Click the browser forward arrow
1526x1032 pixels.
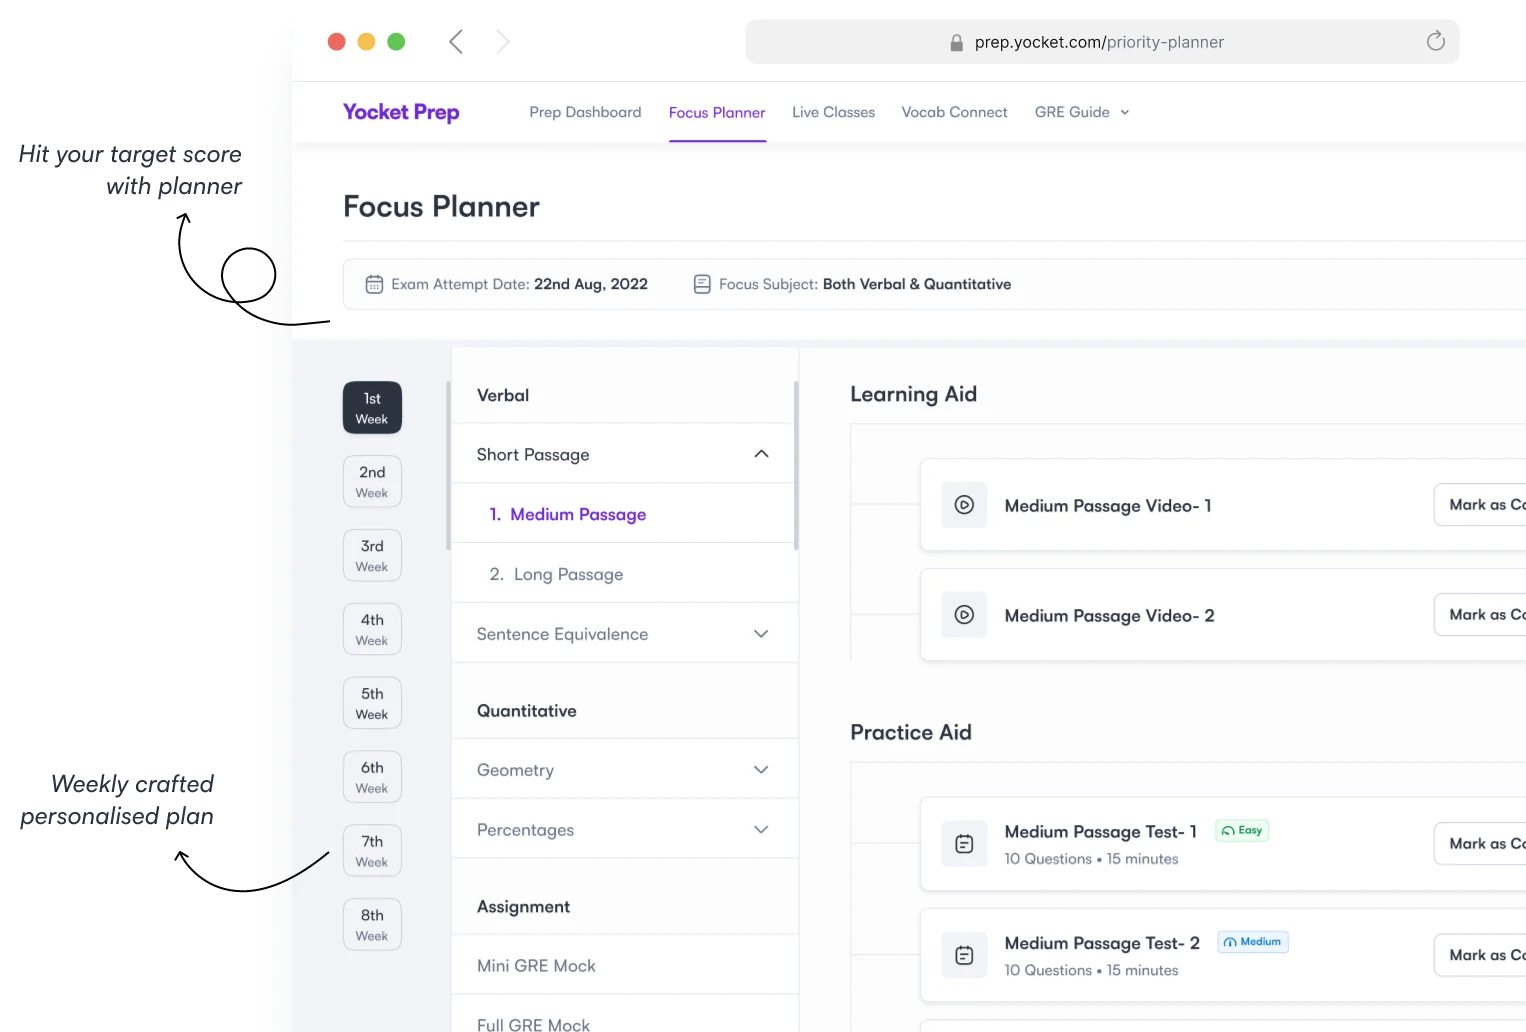coord(503,41)
